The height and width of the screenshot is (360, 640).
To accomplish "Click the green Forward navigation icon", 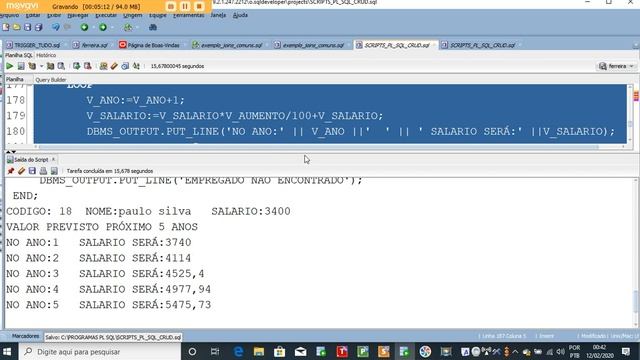I will 103,27.
